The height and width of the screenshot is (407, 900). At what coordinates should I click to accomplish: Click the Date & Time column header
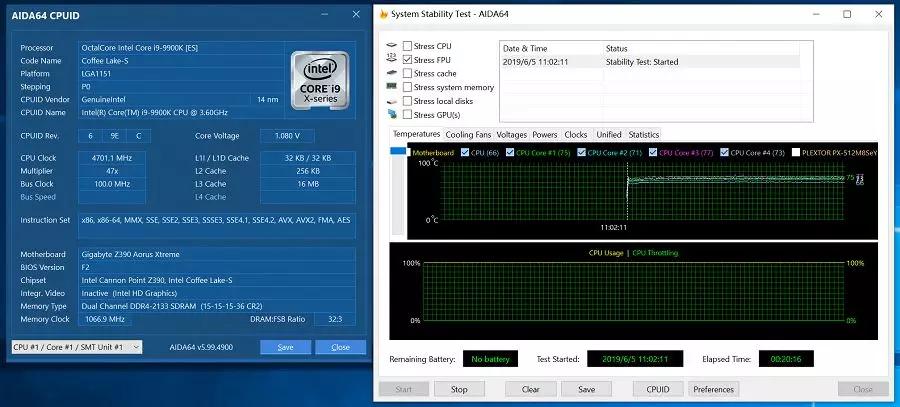pos(552,49)
